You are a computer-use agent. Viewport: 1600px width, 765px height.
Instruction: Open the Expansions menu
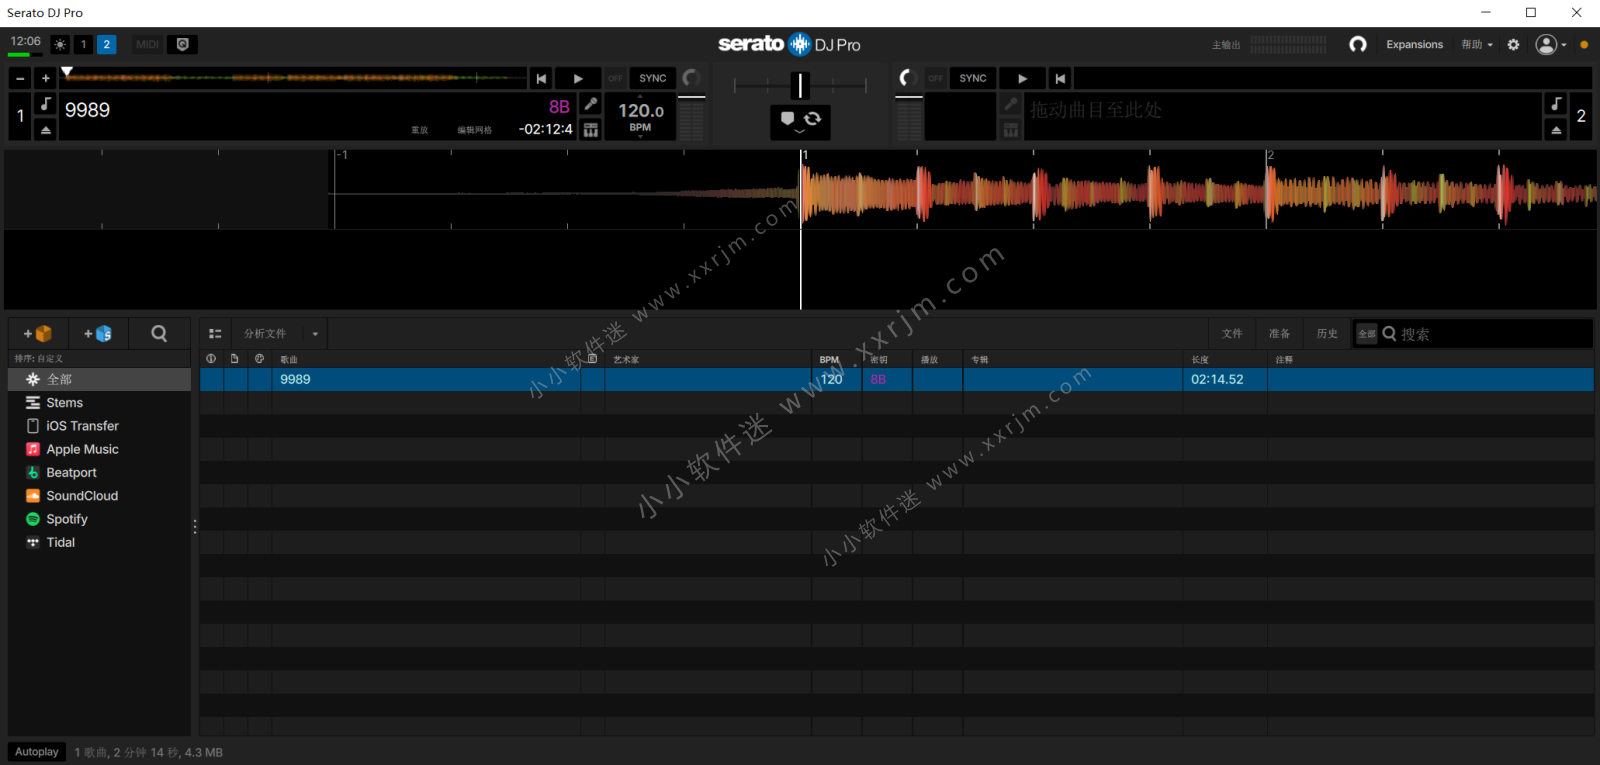click(x=1414, y=44)
